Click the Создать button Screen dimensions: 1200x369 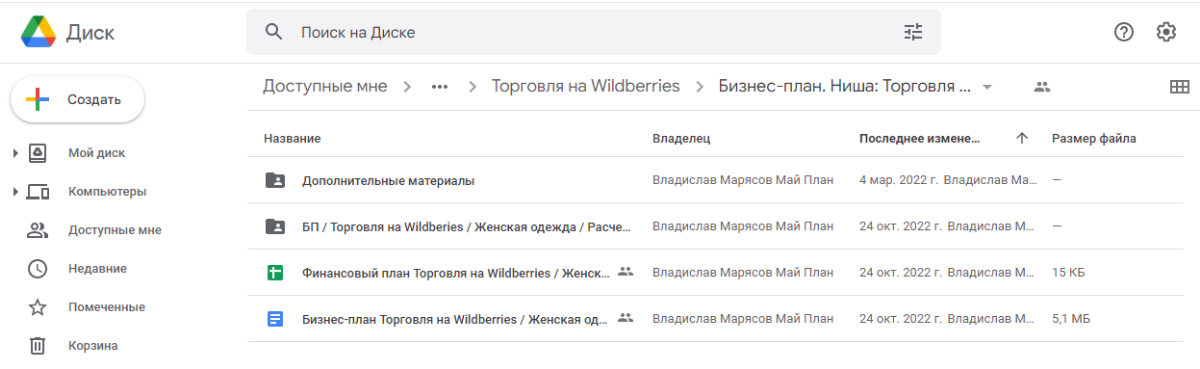(x=77, y=99)
